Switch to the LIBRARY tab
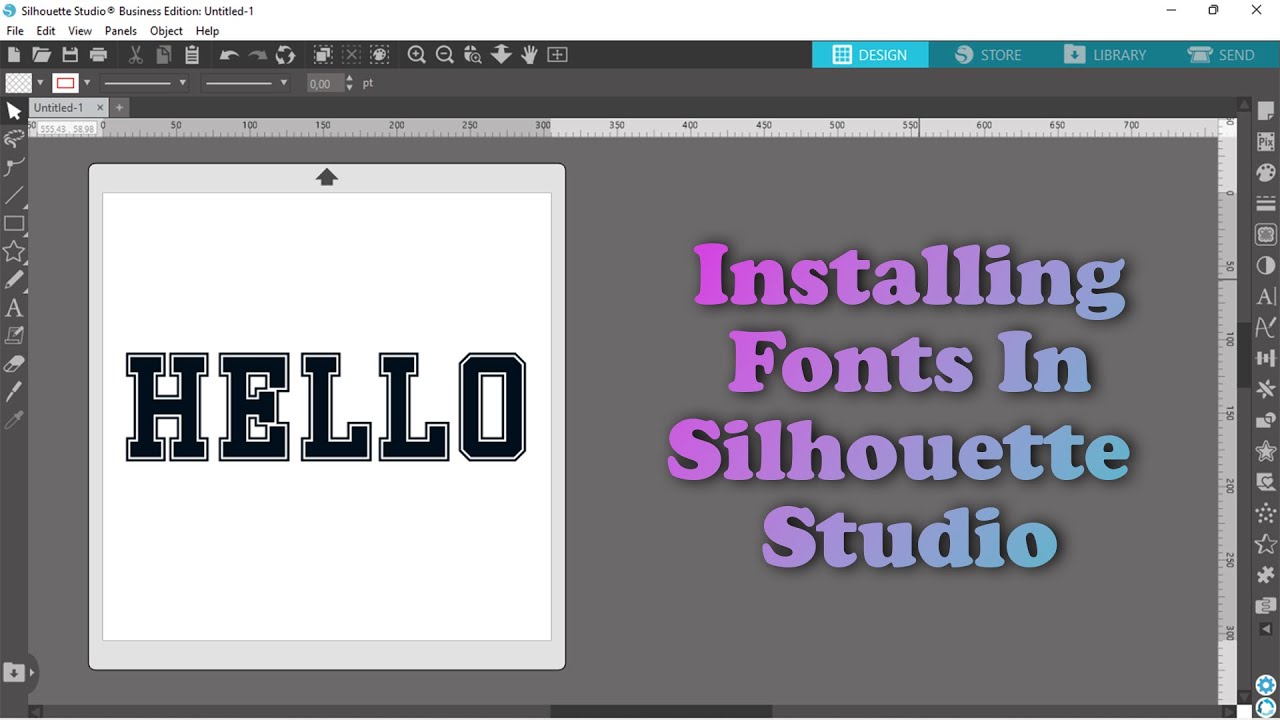Viewport: 1280px width, 720px height. [1105, 55]
